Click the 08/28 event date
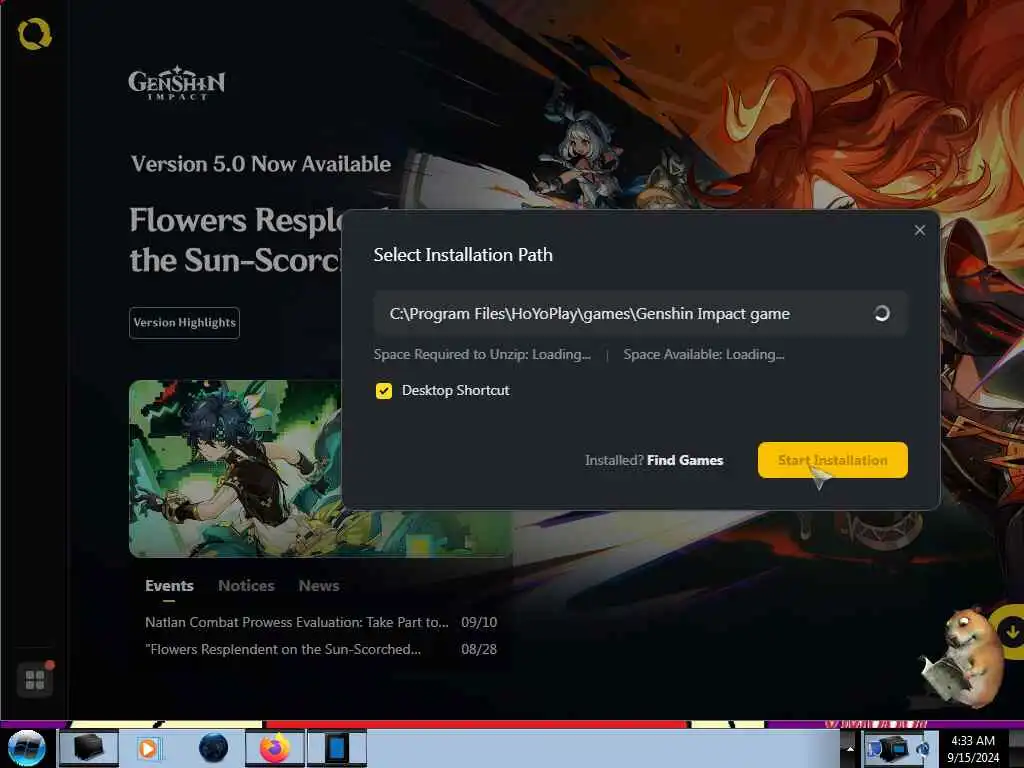The width and height of the screenshot is (1024, 768). (479, 649)
